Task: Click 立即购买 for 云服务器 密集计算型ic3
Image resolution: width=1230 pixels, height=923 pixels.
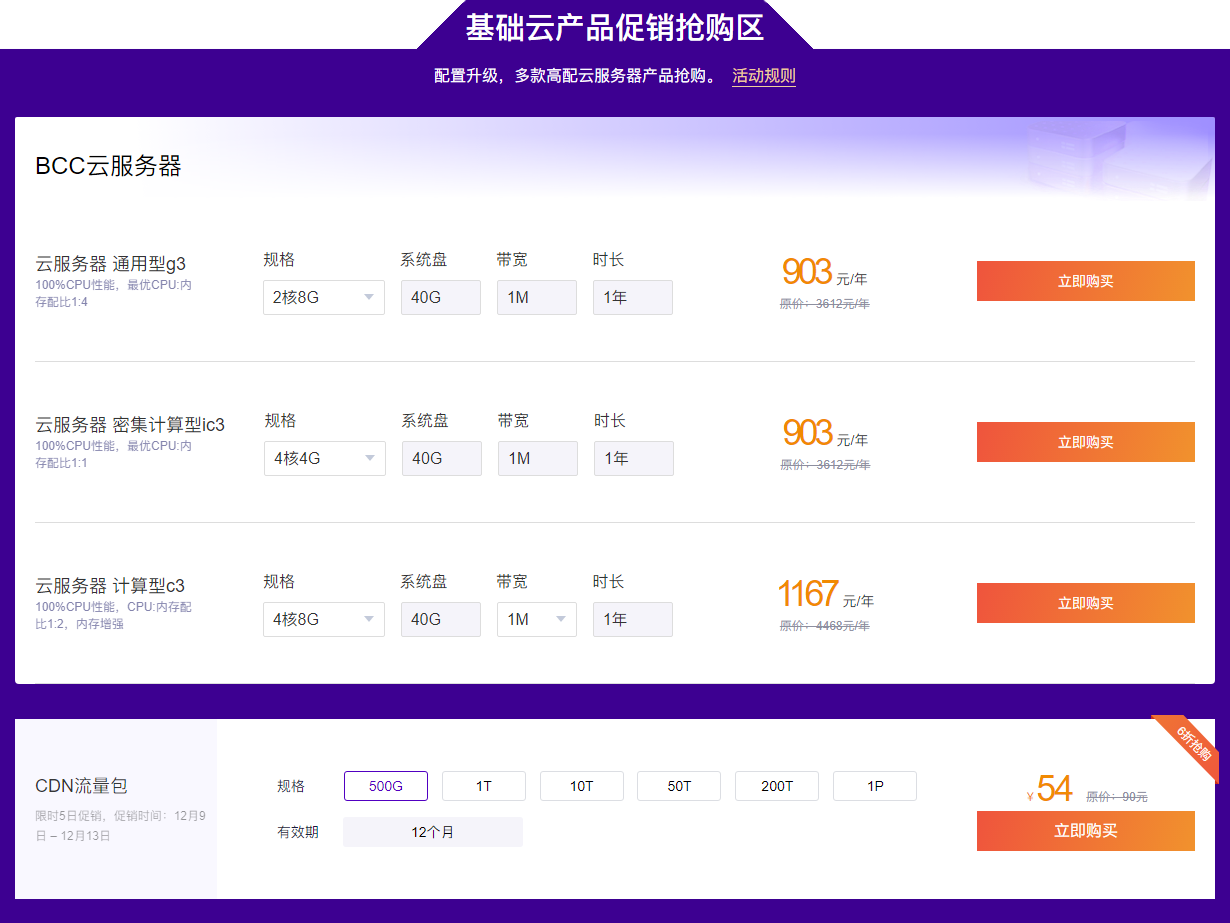Action: [x=1086, y=442]
